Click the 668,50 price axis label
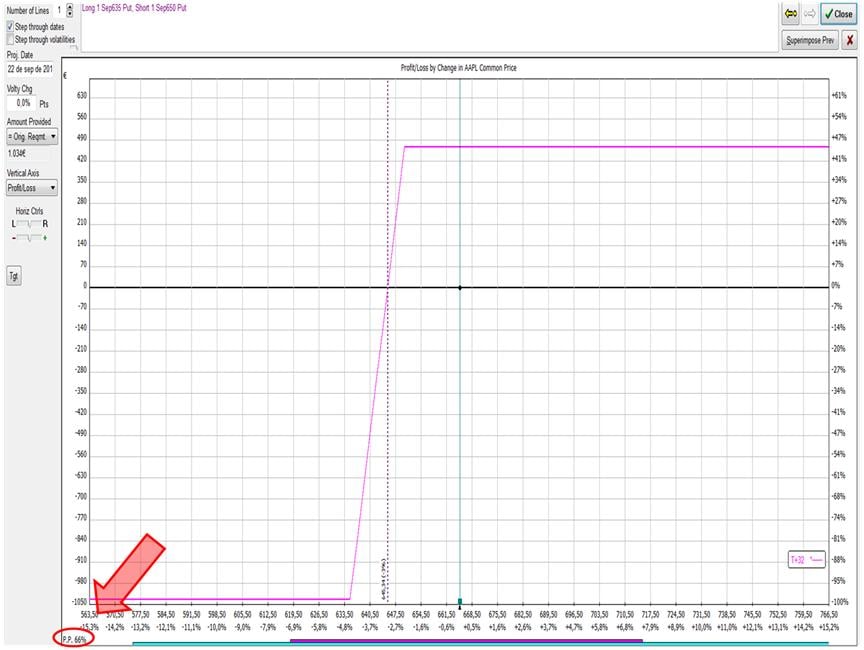864x650 pixels. [x=472, y=614]
